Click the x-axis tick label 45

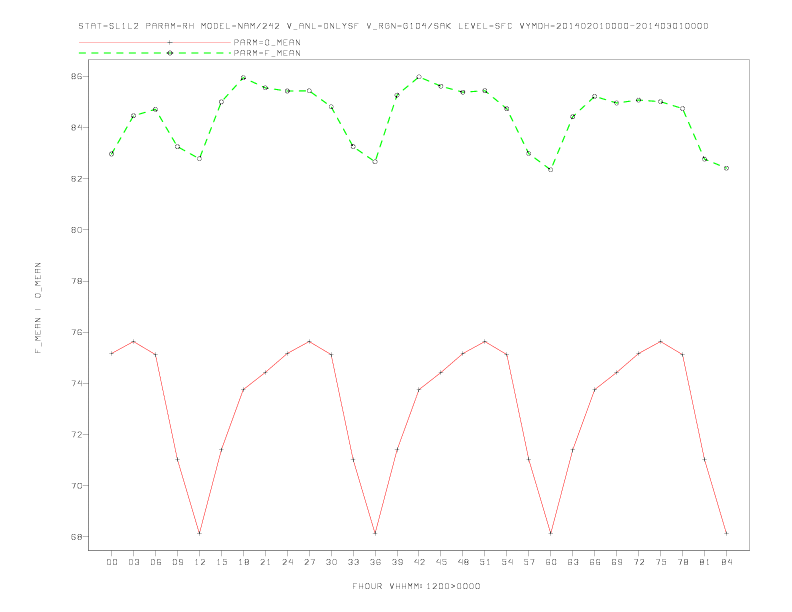tap(441, 562)
